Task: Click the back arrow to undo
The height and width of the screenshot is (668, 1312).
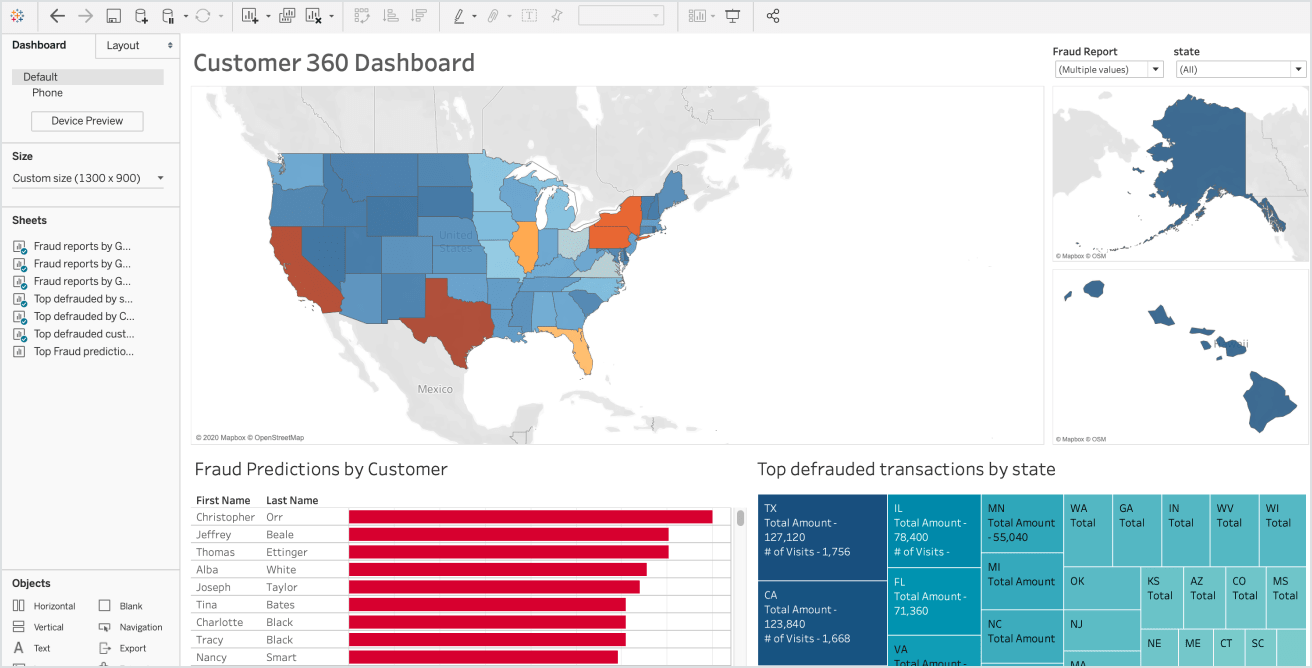Action: point(57,16)
